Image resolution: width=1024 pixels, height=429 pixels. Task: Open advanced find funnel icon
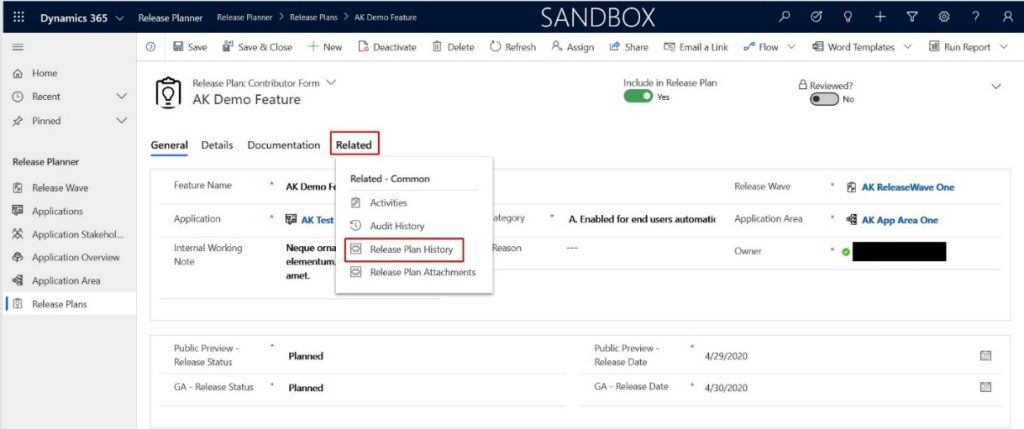click(912, 18)
